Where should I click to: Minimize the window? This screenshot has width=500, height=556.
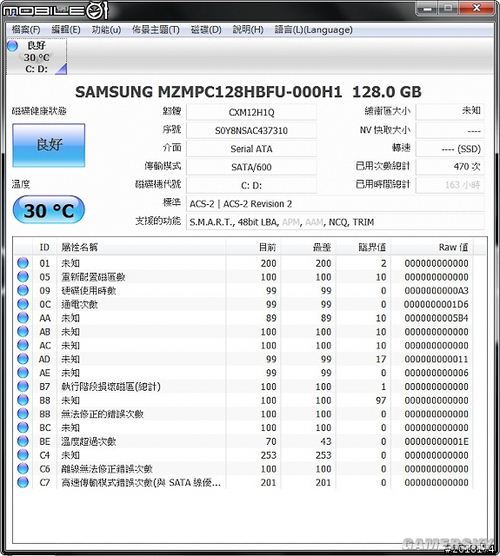click(427, 8)
